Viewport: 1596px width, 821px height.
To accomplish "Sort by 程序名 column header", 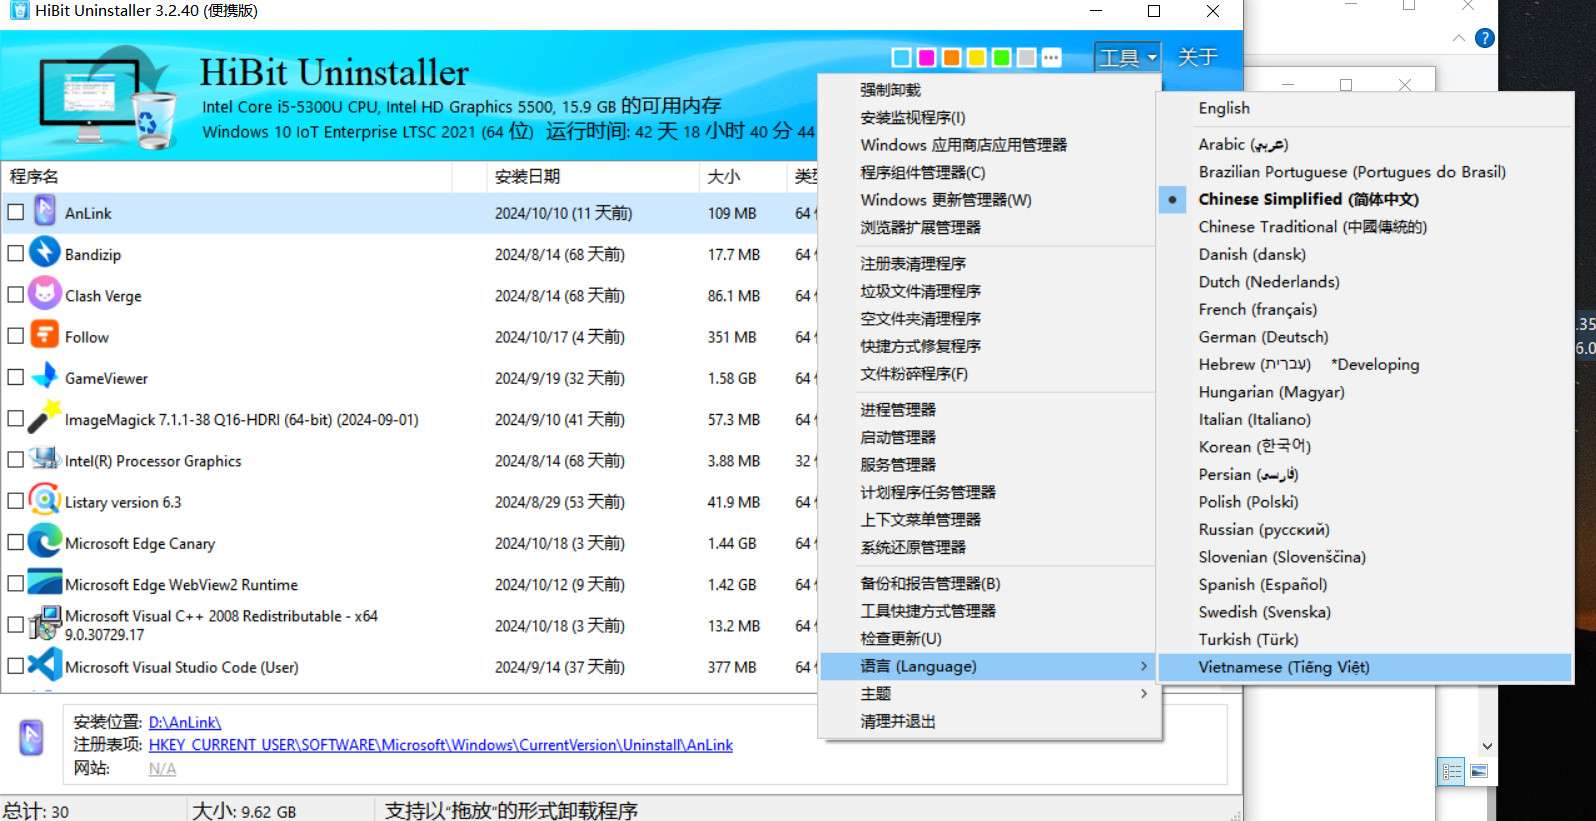I will coord(227,177).
